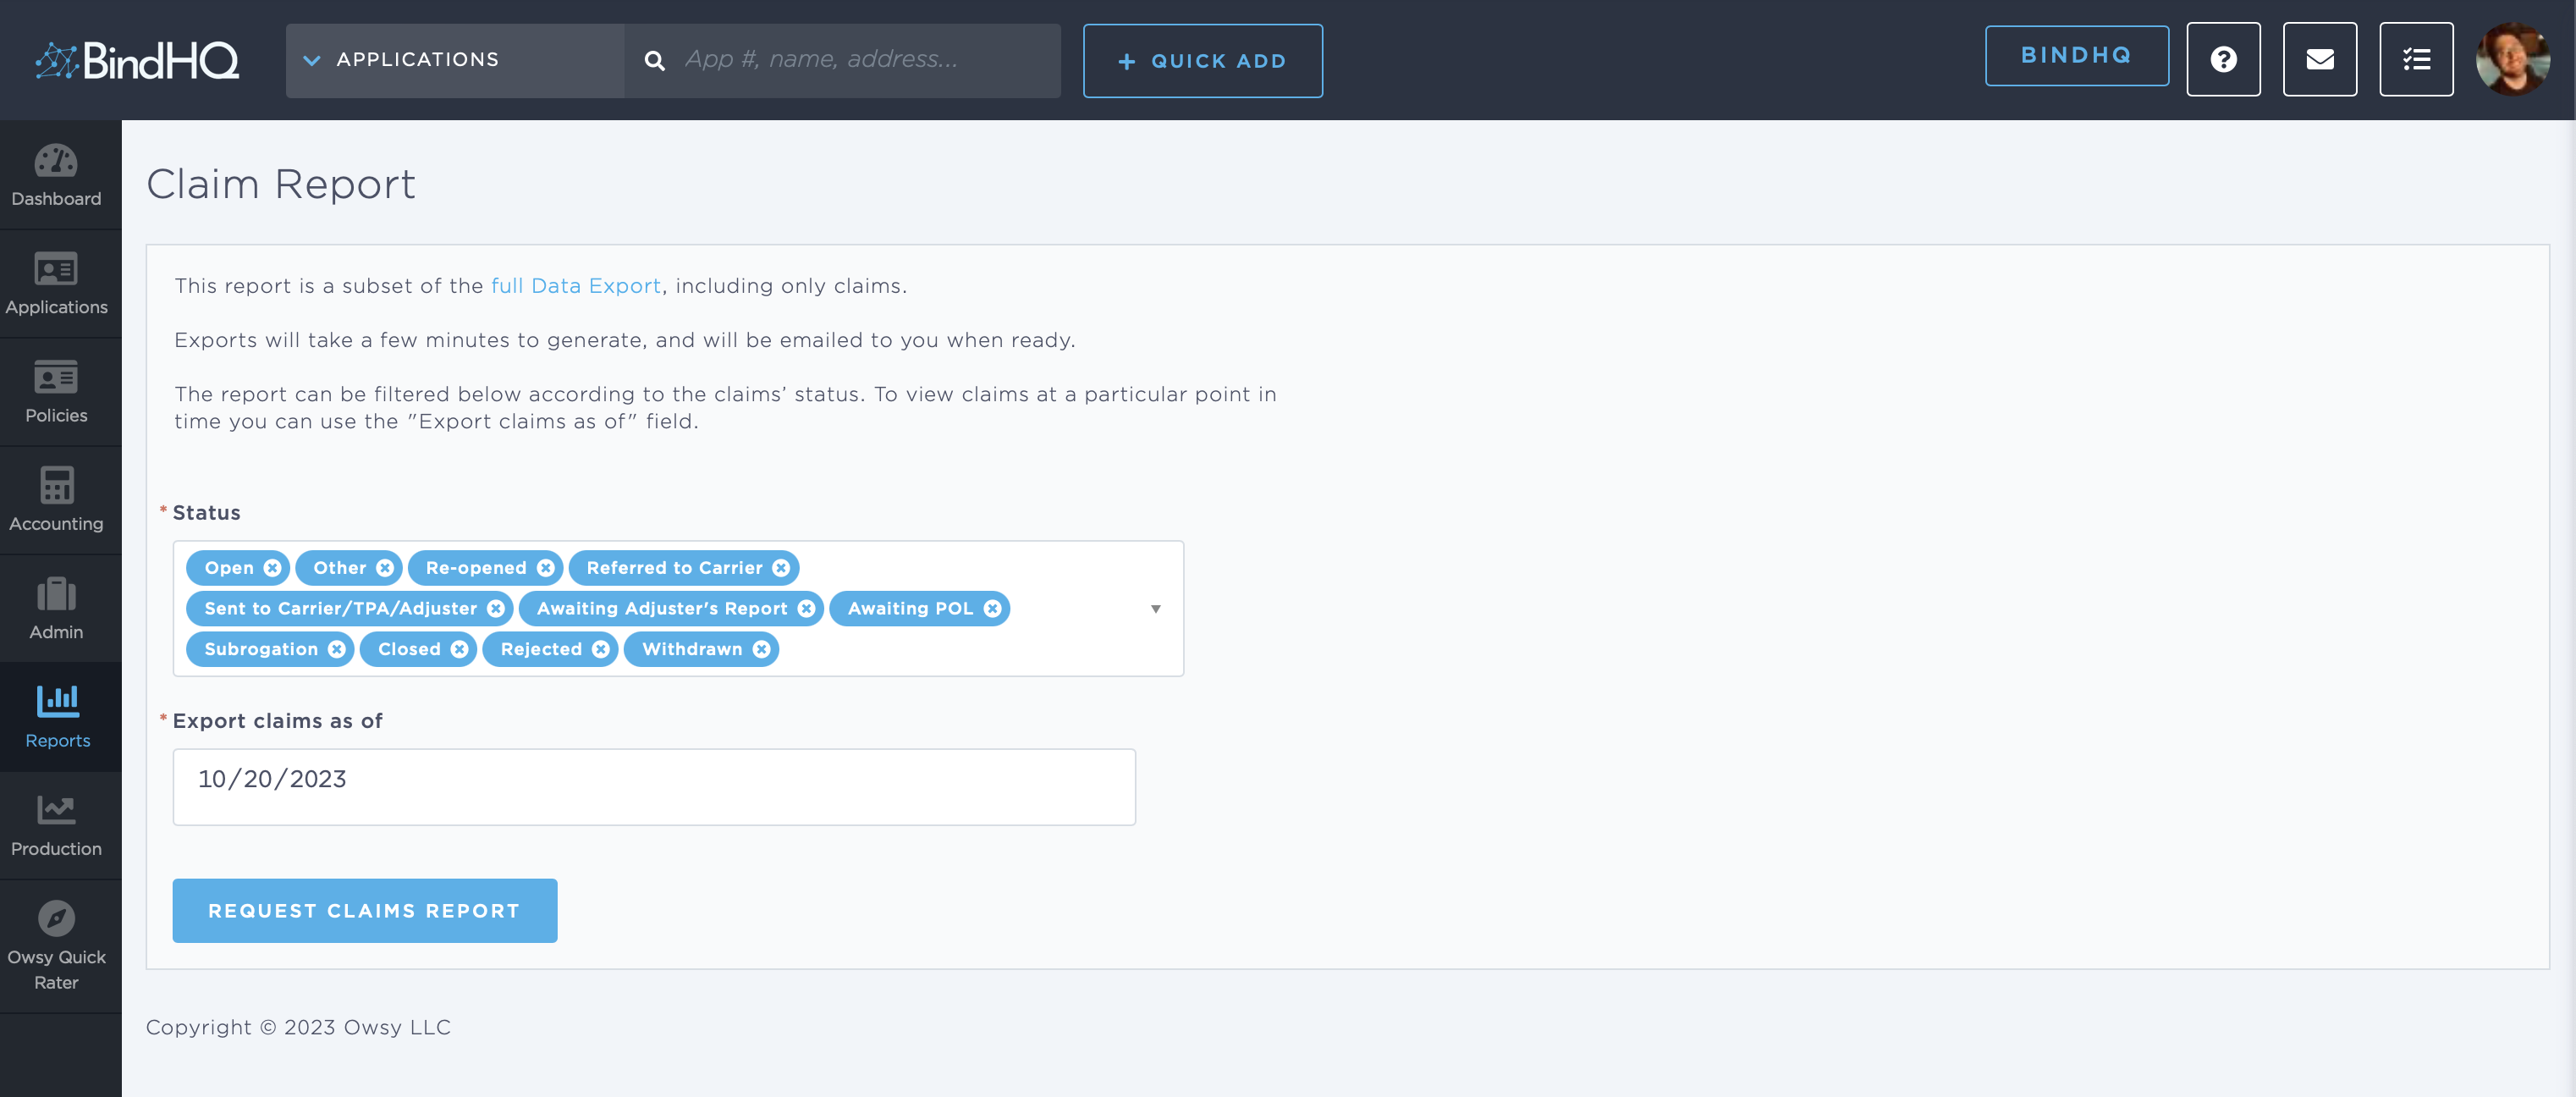Remove the Open status tag

[x=272, y=568]
